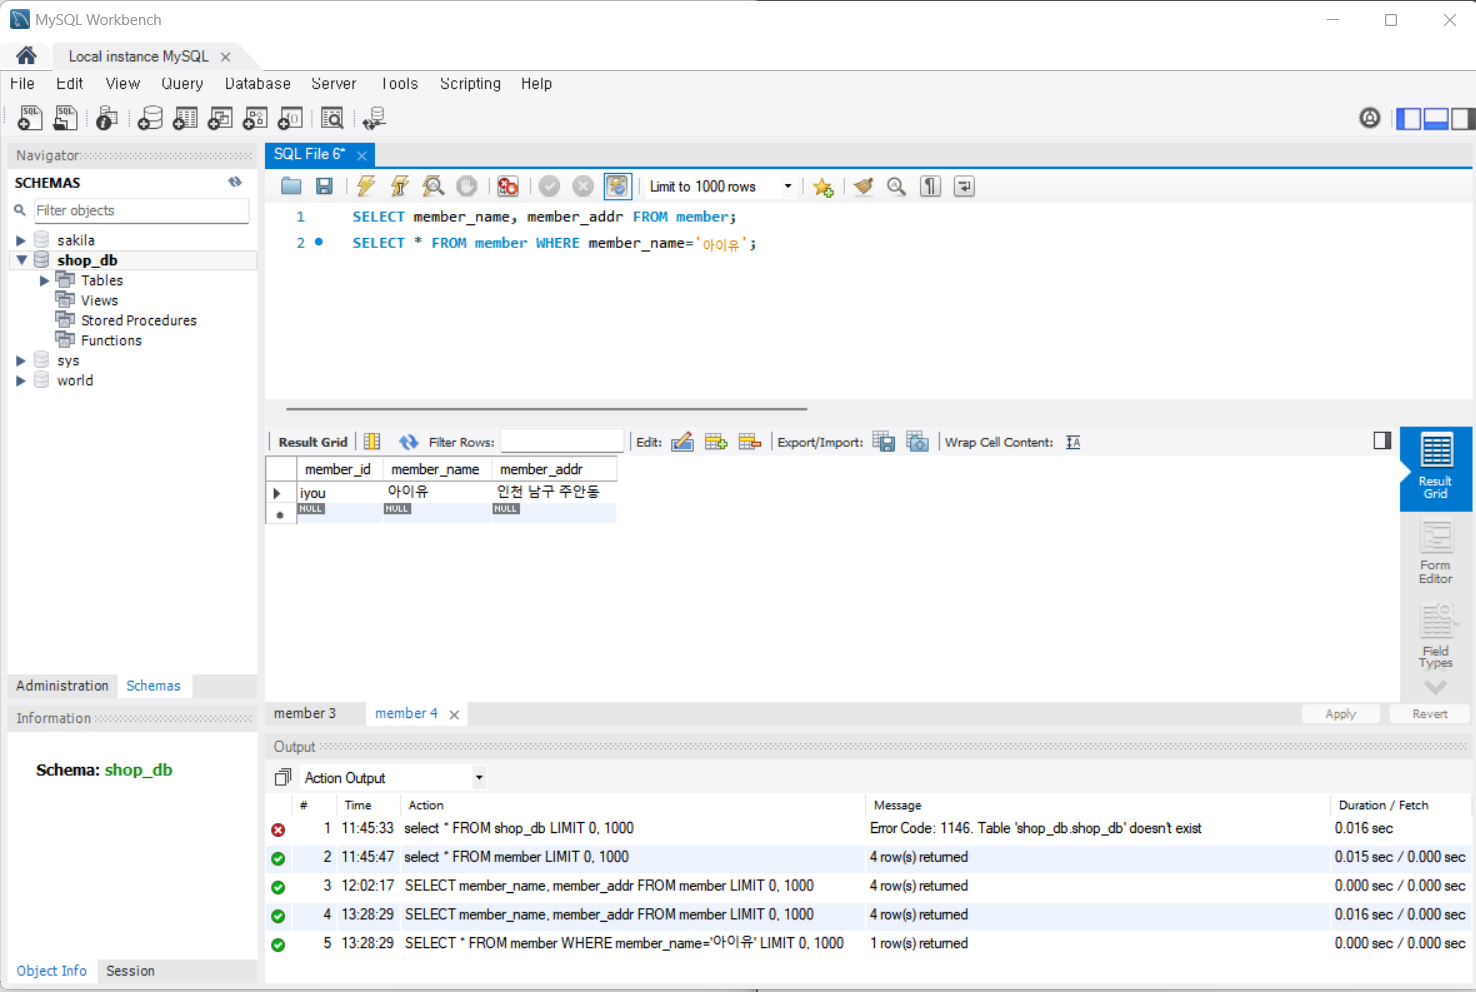Screen dimensions: 1476x992
Task: Run EXPLAIN on statement under cursor
Action: click(x=433, y=186)
